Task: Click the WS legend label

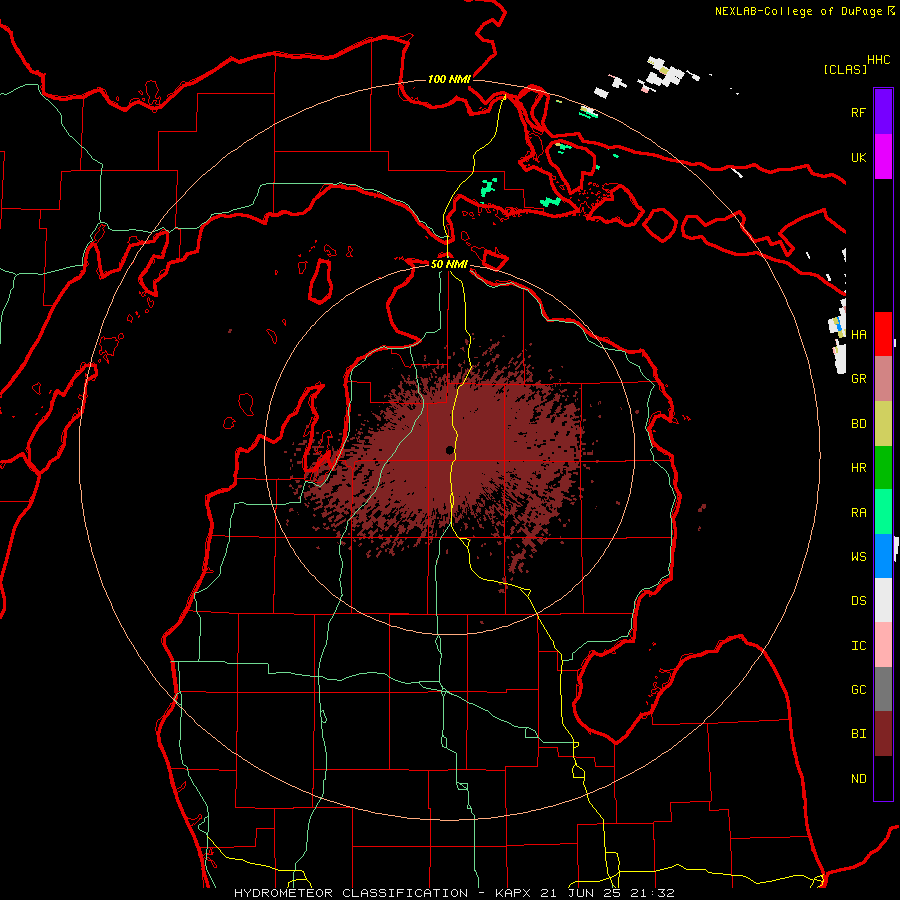Action: pyautogui.click(x=859, y=556)
